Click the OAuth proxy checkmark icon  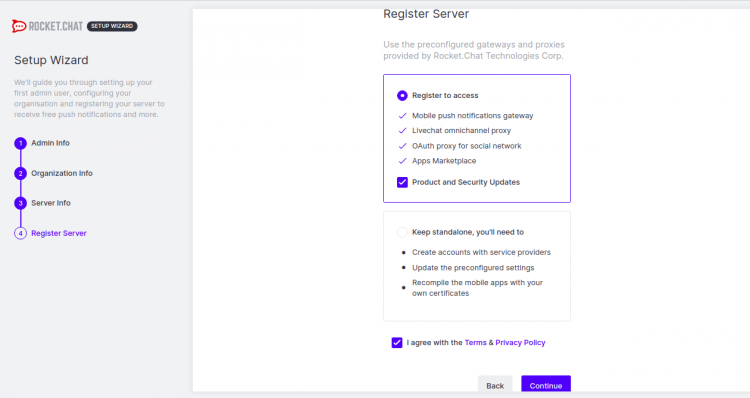[402, 146]
